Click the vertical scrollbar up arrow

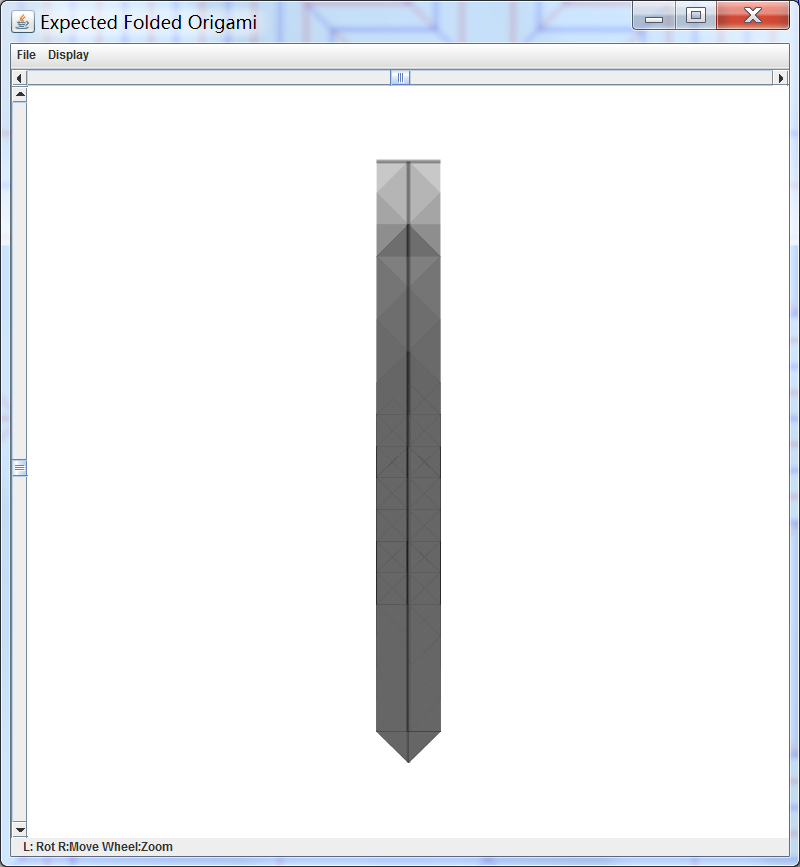pyautogui.click(x=20, y=95)
